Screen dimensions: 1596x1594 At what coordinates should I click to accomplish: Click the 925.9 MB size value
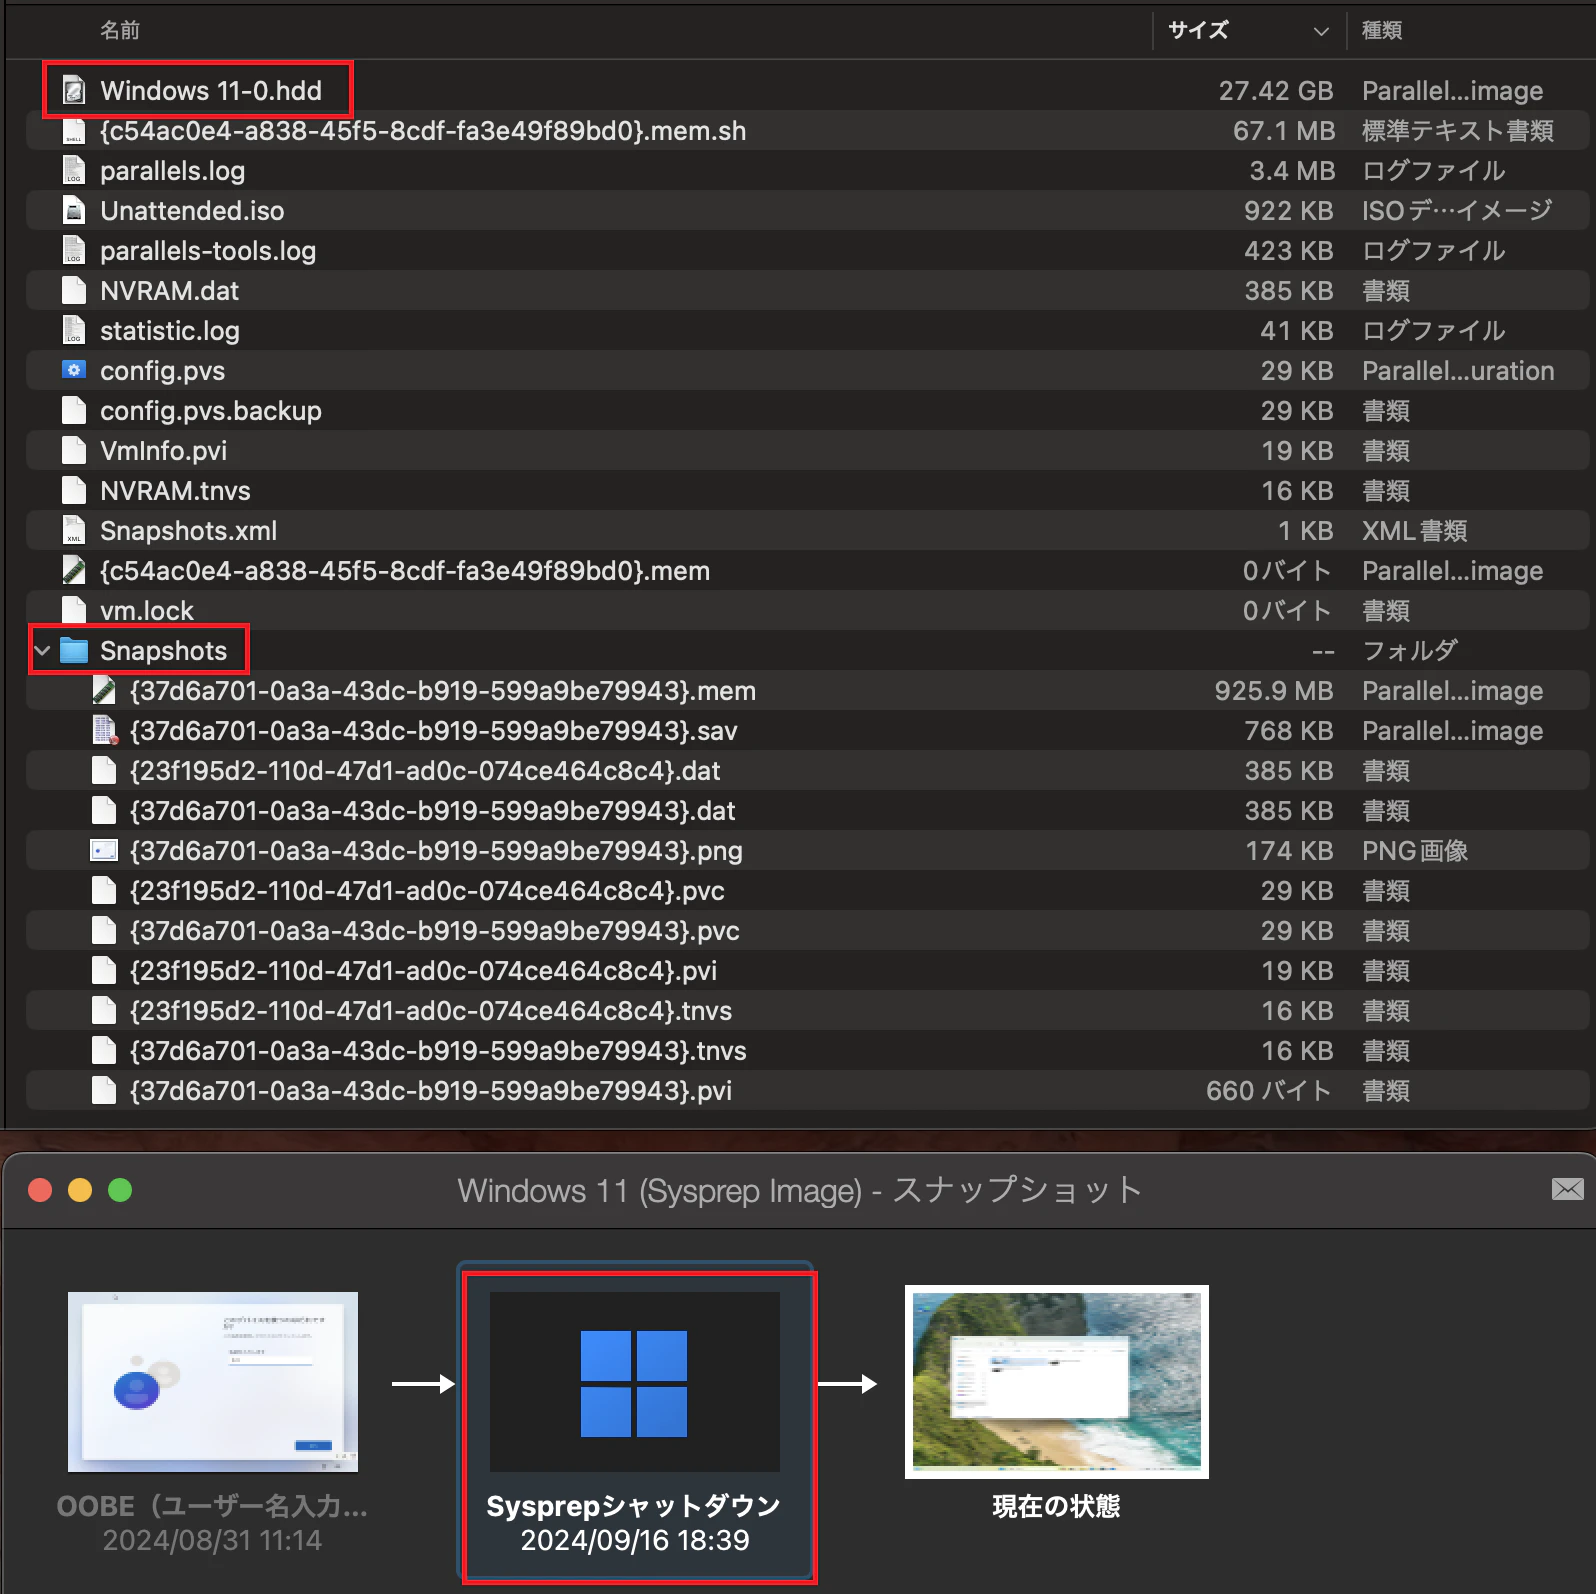click(x=1274, y=691)
